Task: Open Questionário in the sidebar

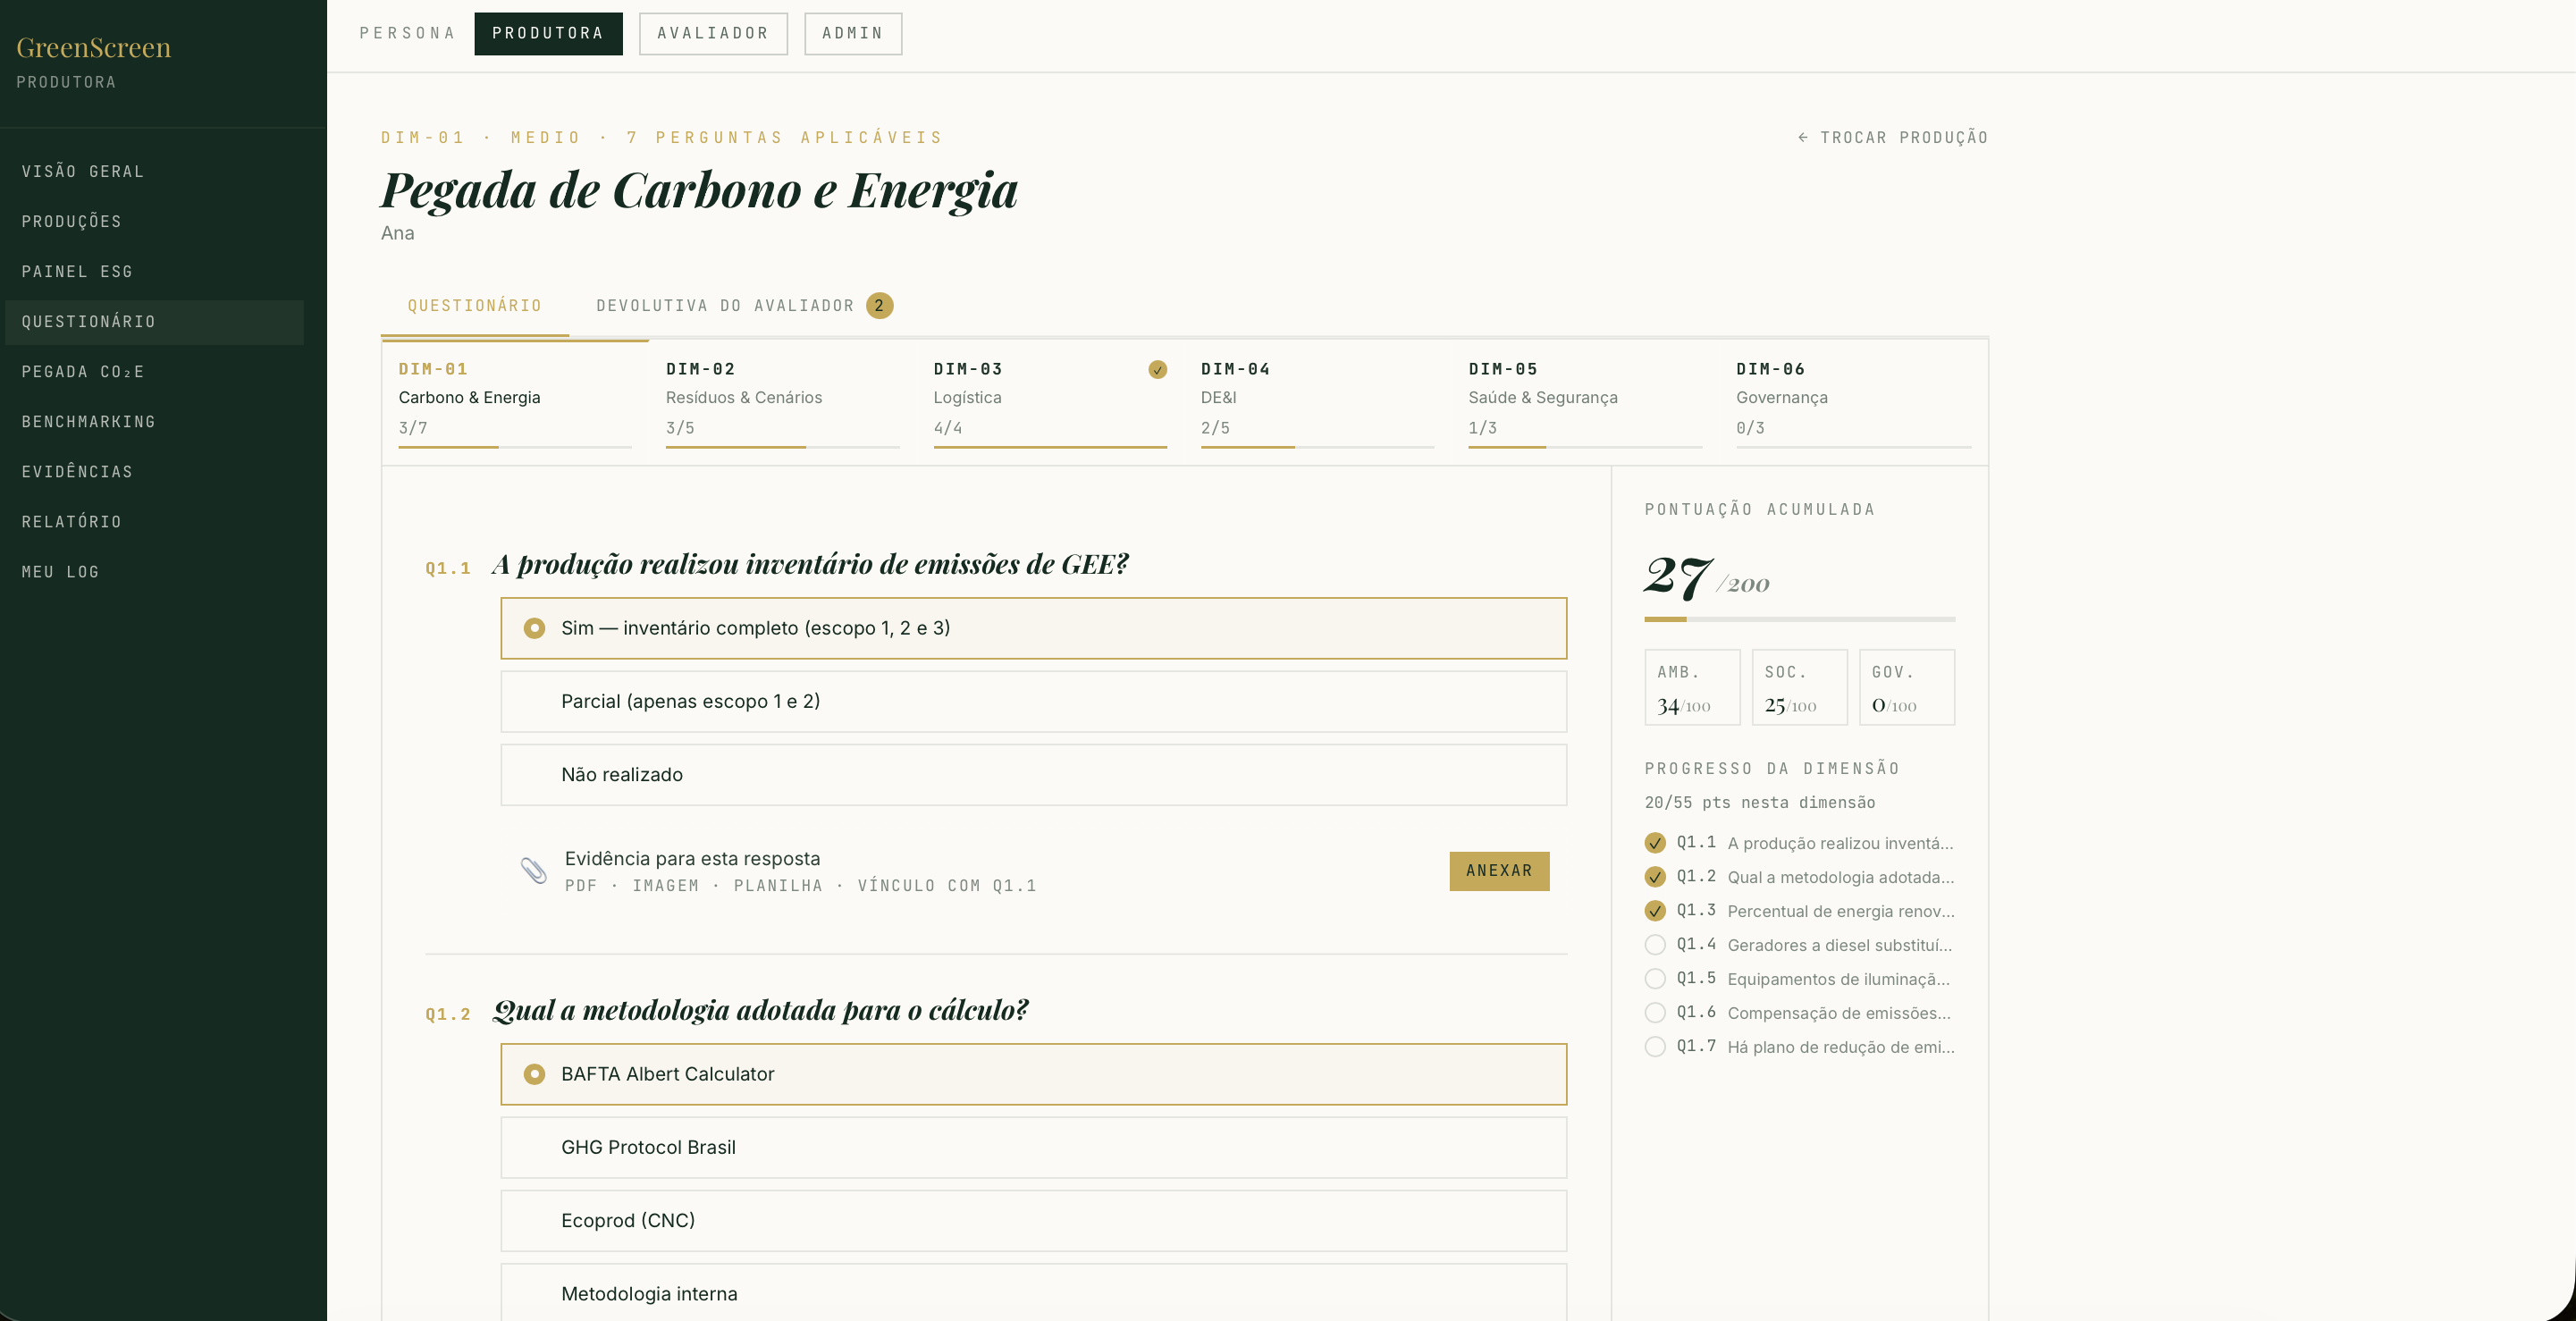Action: 155,322
